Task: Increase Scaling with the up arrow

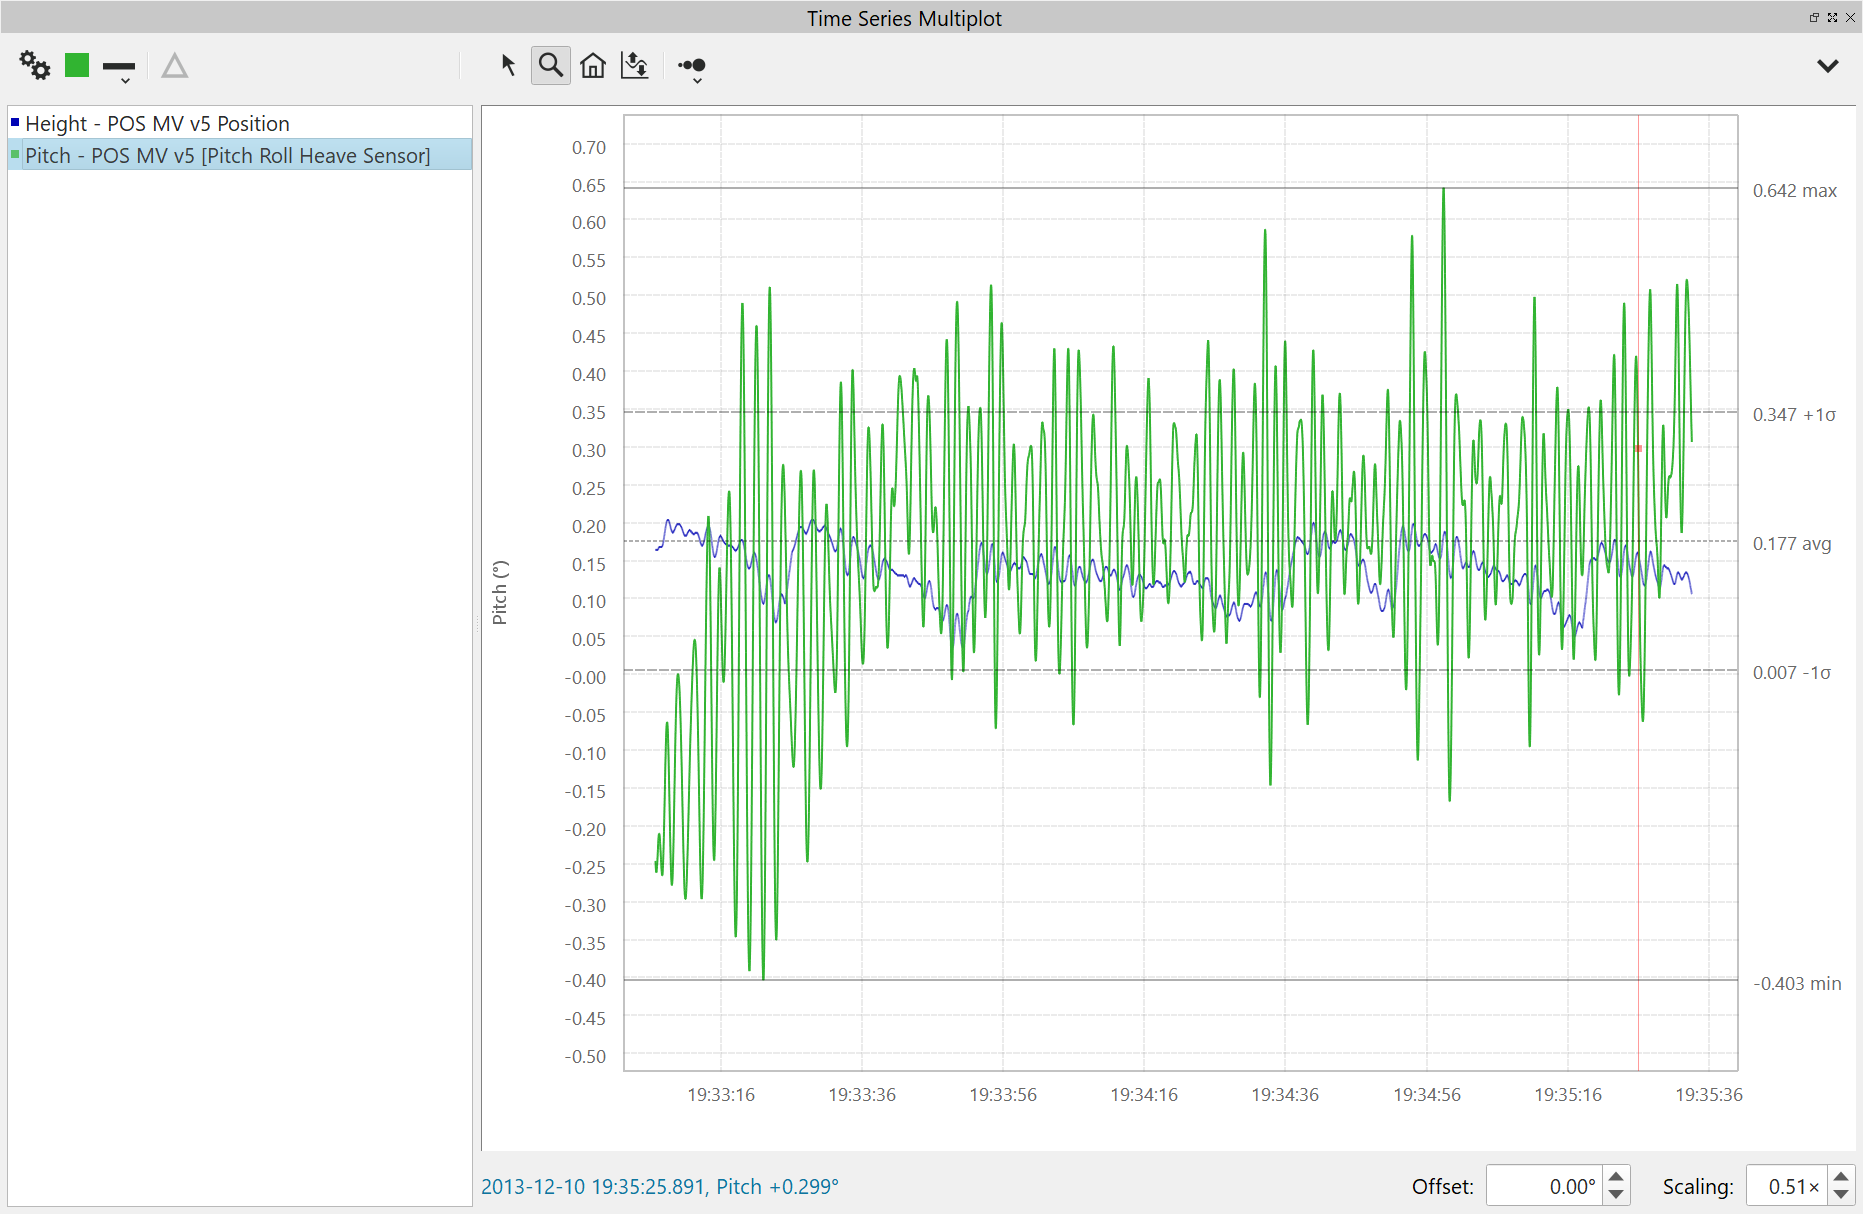Action: pos(1840,1177)
